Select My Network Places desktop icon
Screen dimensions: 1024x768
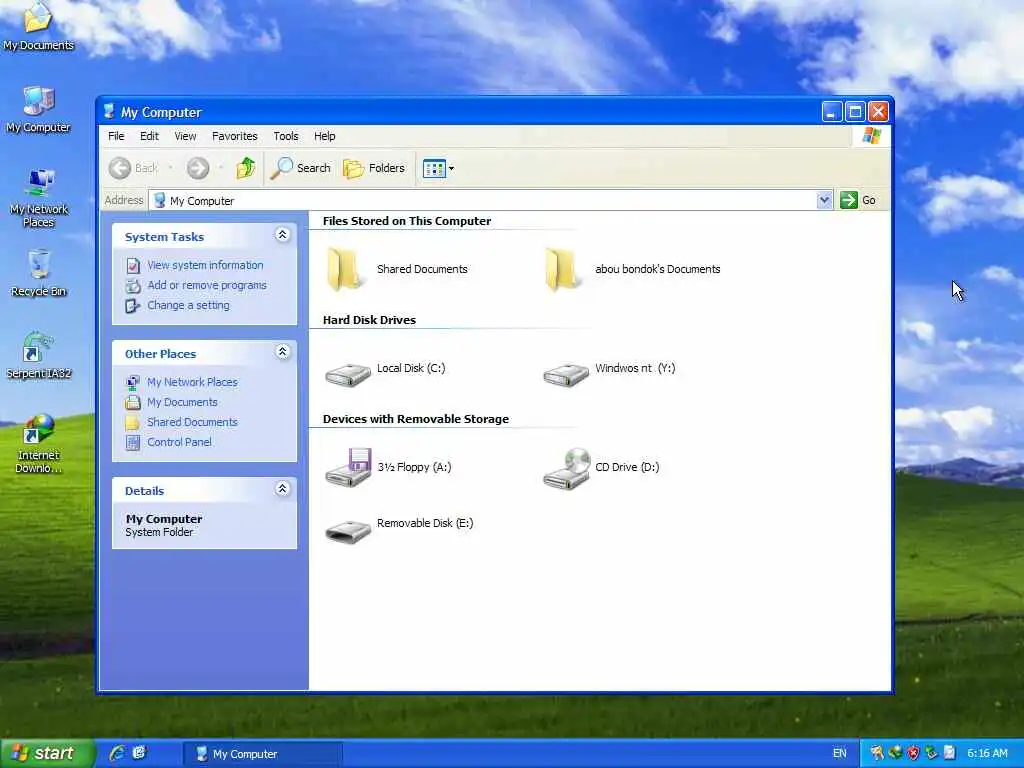point(39,197)
